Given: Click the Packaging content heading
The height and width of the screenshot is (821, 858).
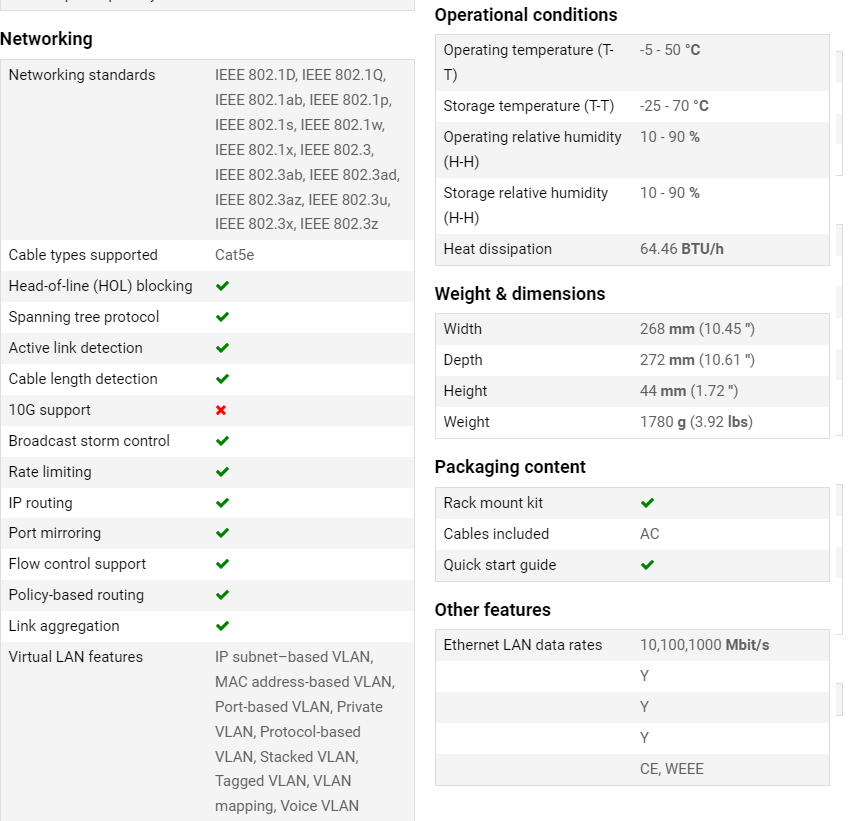Looking at the screenshot, I should point(510,467).
